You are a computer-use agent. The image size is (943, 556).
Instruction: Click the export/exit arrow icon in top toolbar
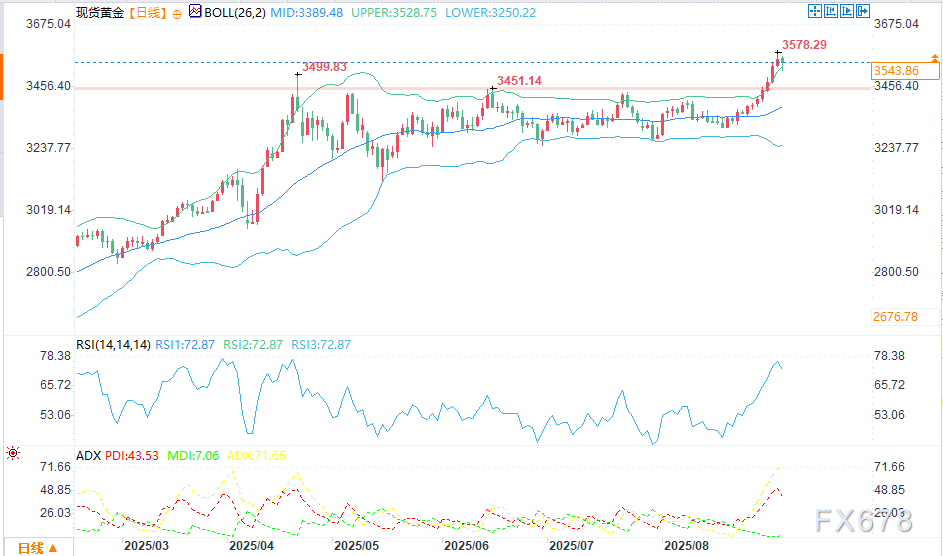[863, 11]
